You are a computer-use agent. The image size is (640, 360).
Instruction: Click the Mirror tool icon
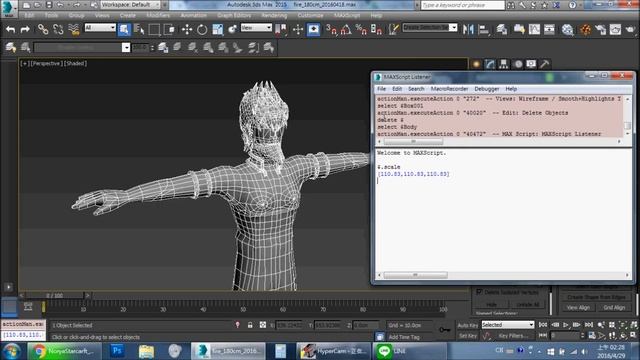(469, 29)
